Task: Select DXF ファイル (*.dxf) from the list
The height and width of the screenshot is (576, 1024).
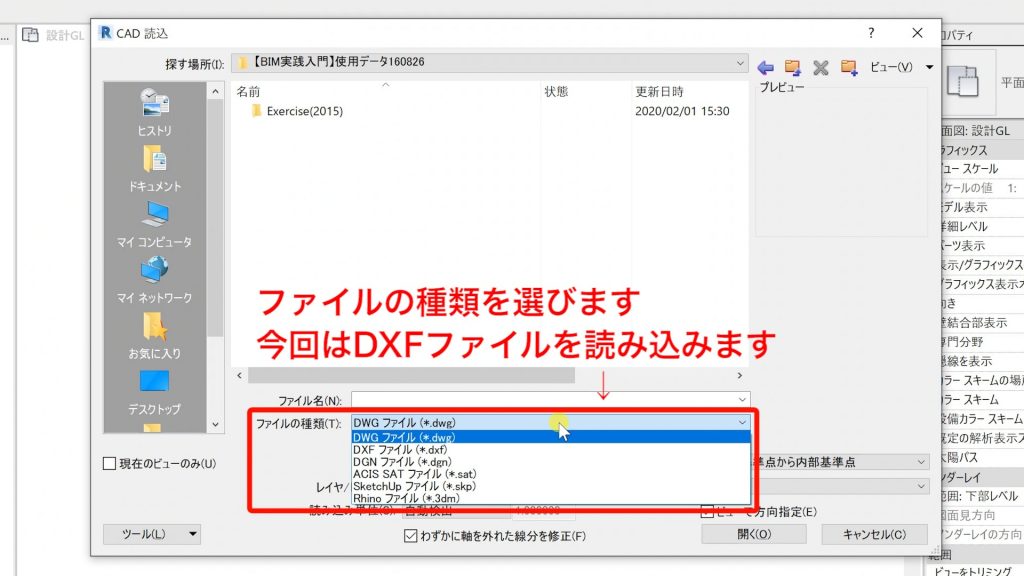Action: pyautogui.click(x=400, y=449)
